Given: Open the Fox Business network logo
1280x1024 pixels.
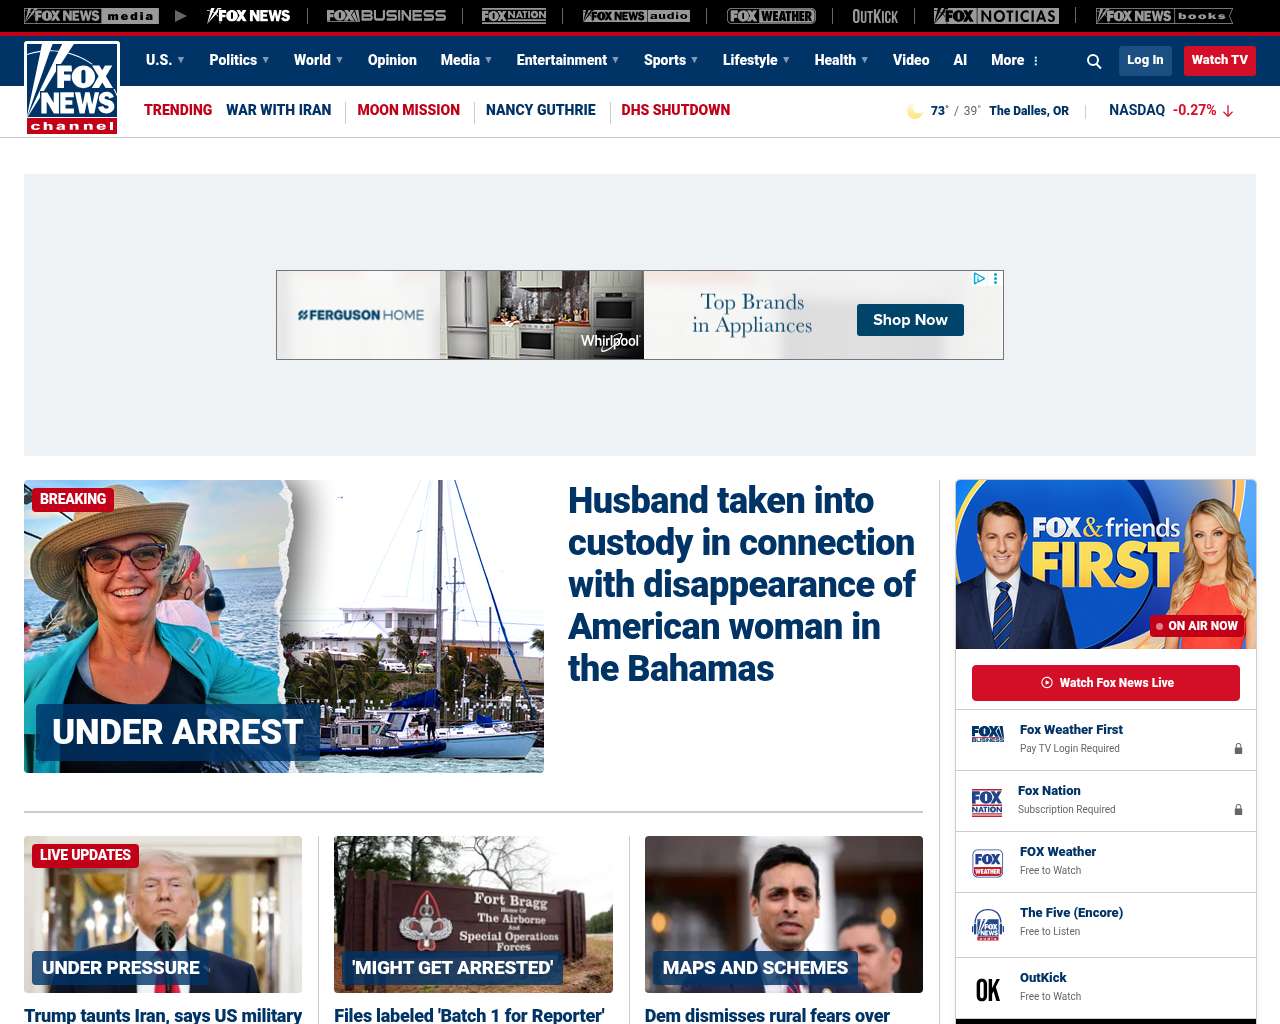Looking at the screenshot, I should click(x=386, y=16).
